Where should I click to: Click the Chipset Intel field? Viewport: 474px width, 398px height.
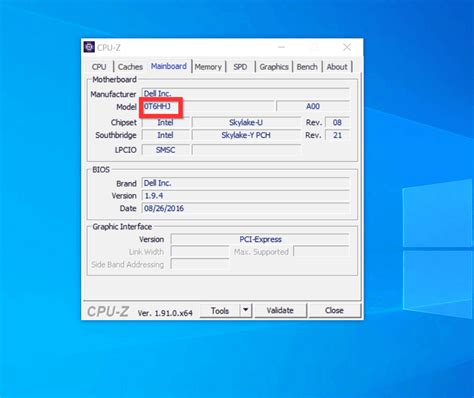pyautogui.click(x=165, y=122)
